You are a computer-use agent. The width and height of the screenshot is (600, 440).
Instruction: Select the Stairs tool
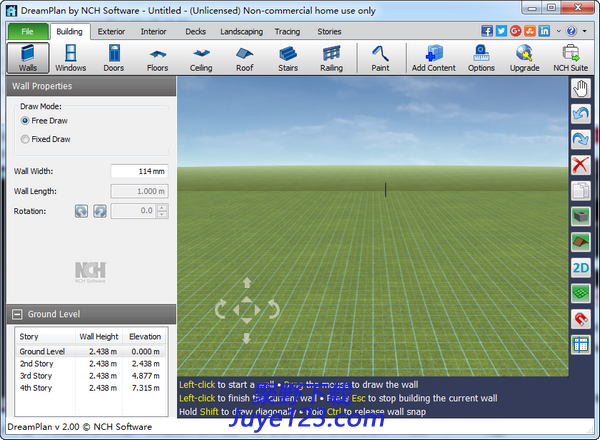pos(288,58)
